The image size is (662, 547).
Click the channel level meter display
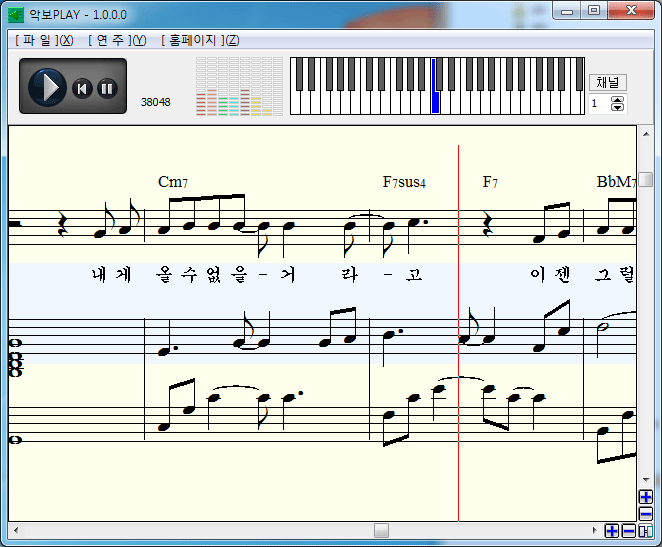click(x=239, y=86)
